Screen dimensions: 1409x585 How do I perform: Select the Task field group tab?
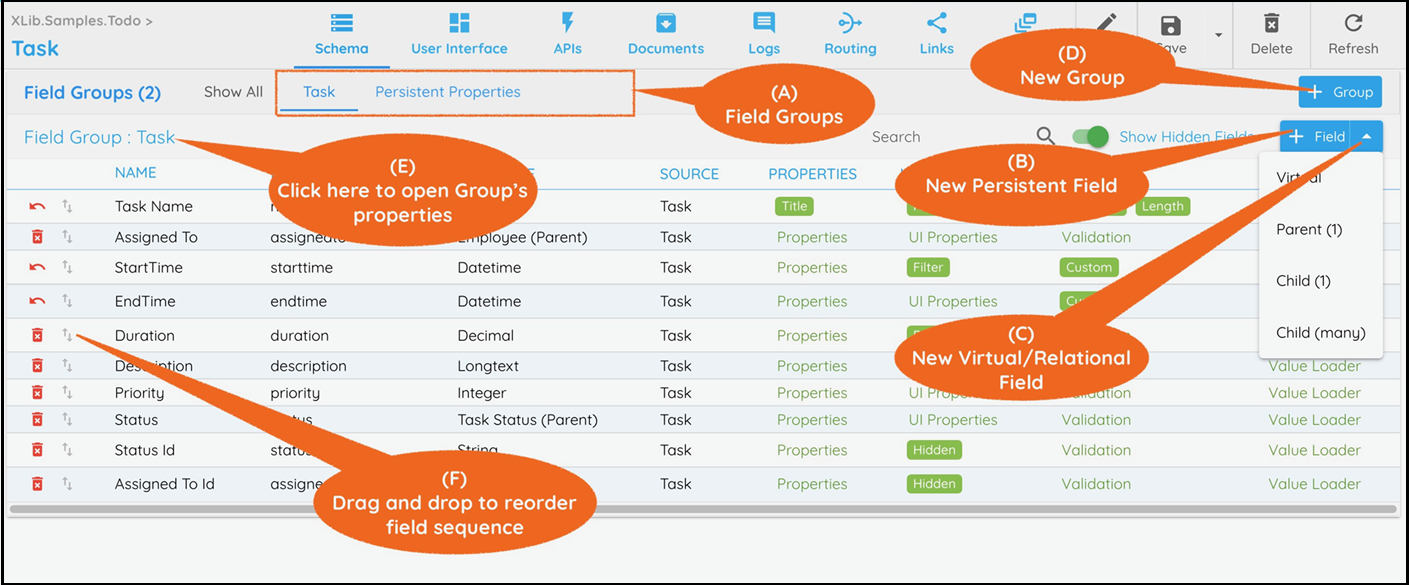coord(319,92)
